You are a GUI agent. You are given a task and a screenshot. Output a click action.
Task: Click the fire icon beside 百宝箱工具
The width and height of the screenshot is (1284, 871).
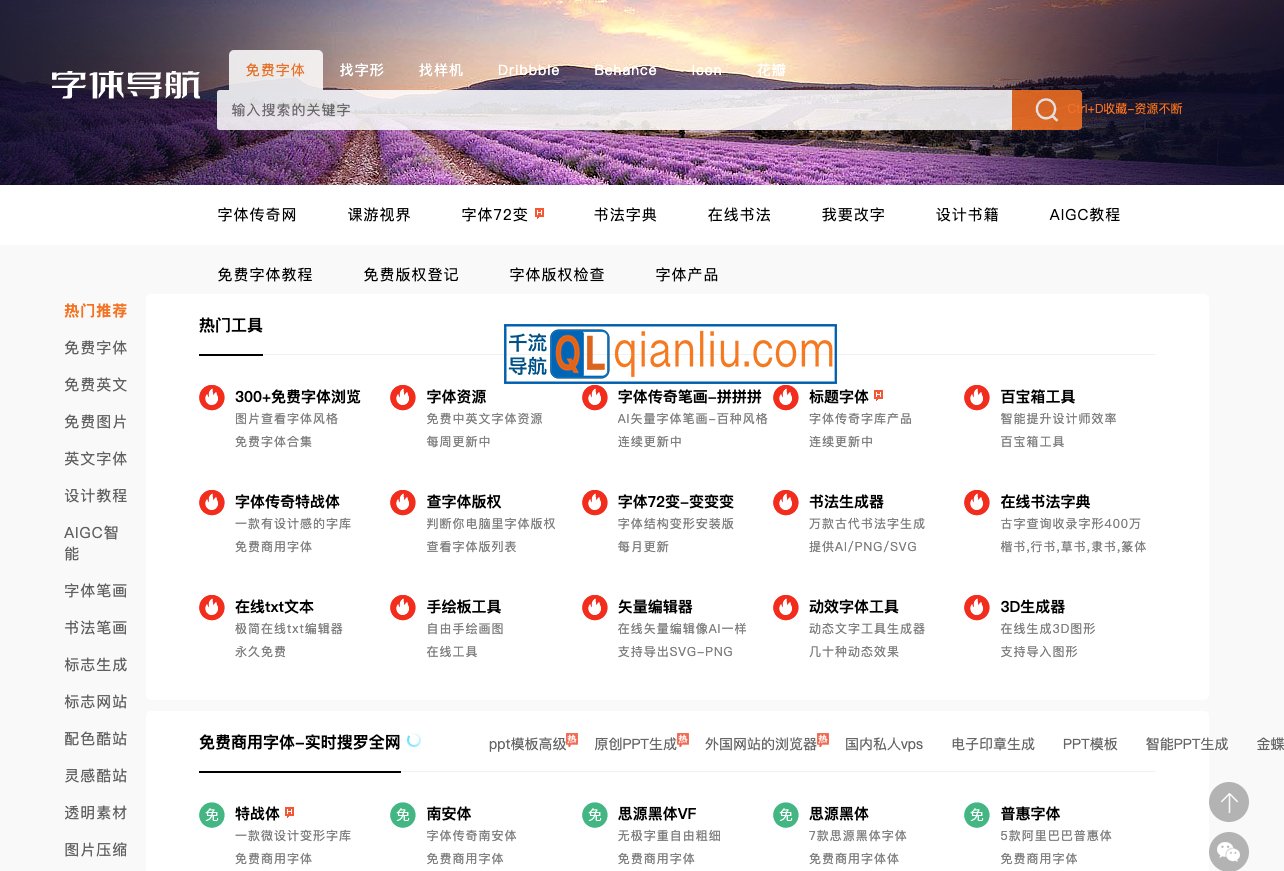coord(977,397)
